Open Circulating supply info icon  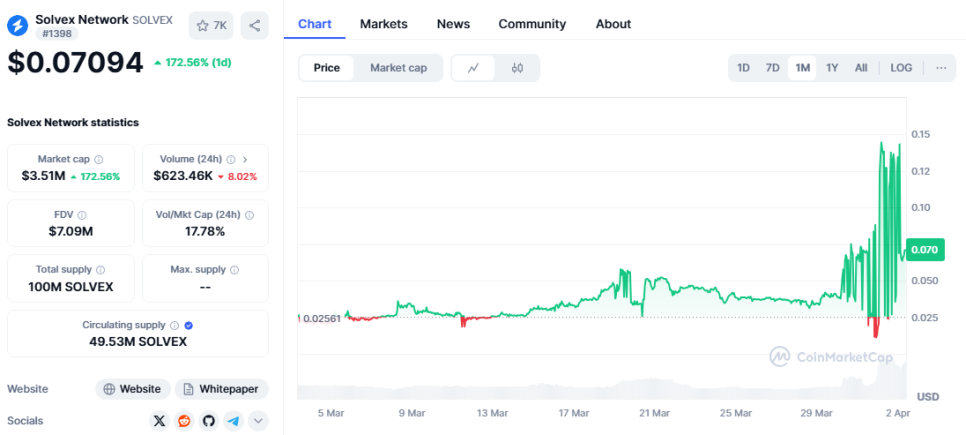(x=174, y=325)
